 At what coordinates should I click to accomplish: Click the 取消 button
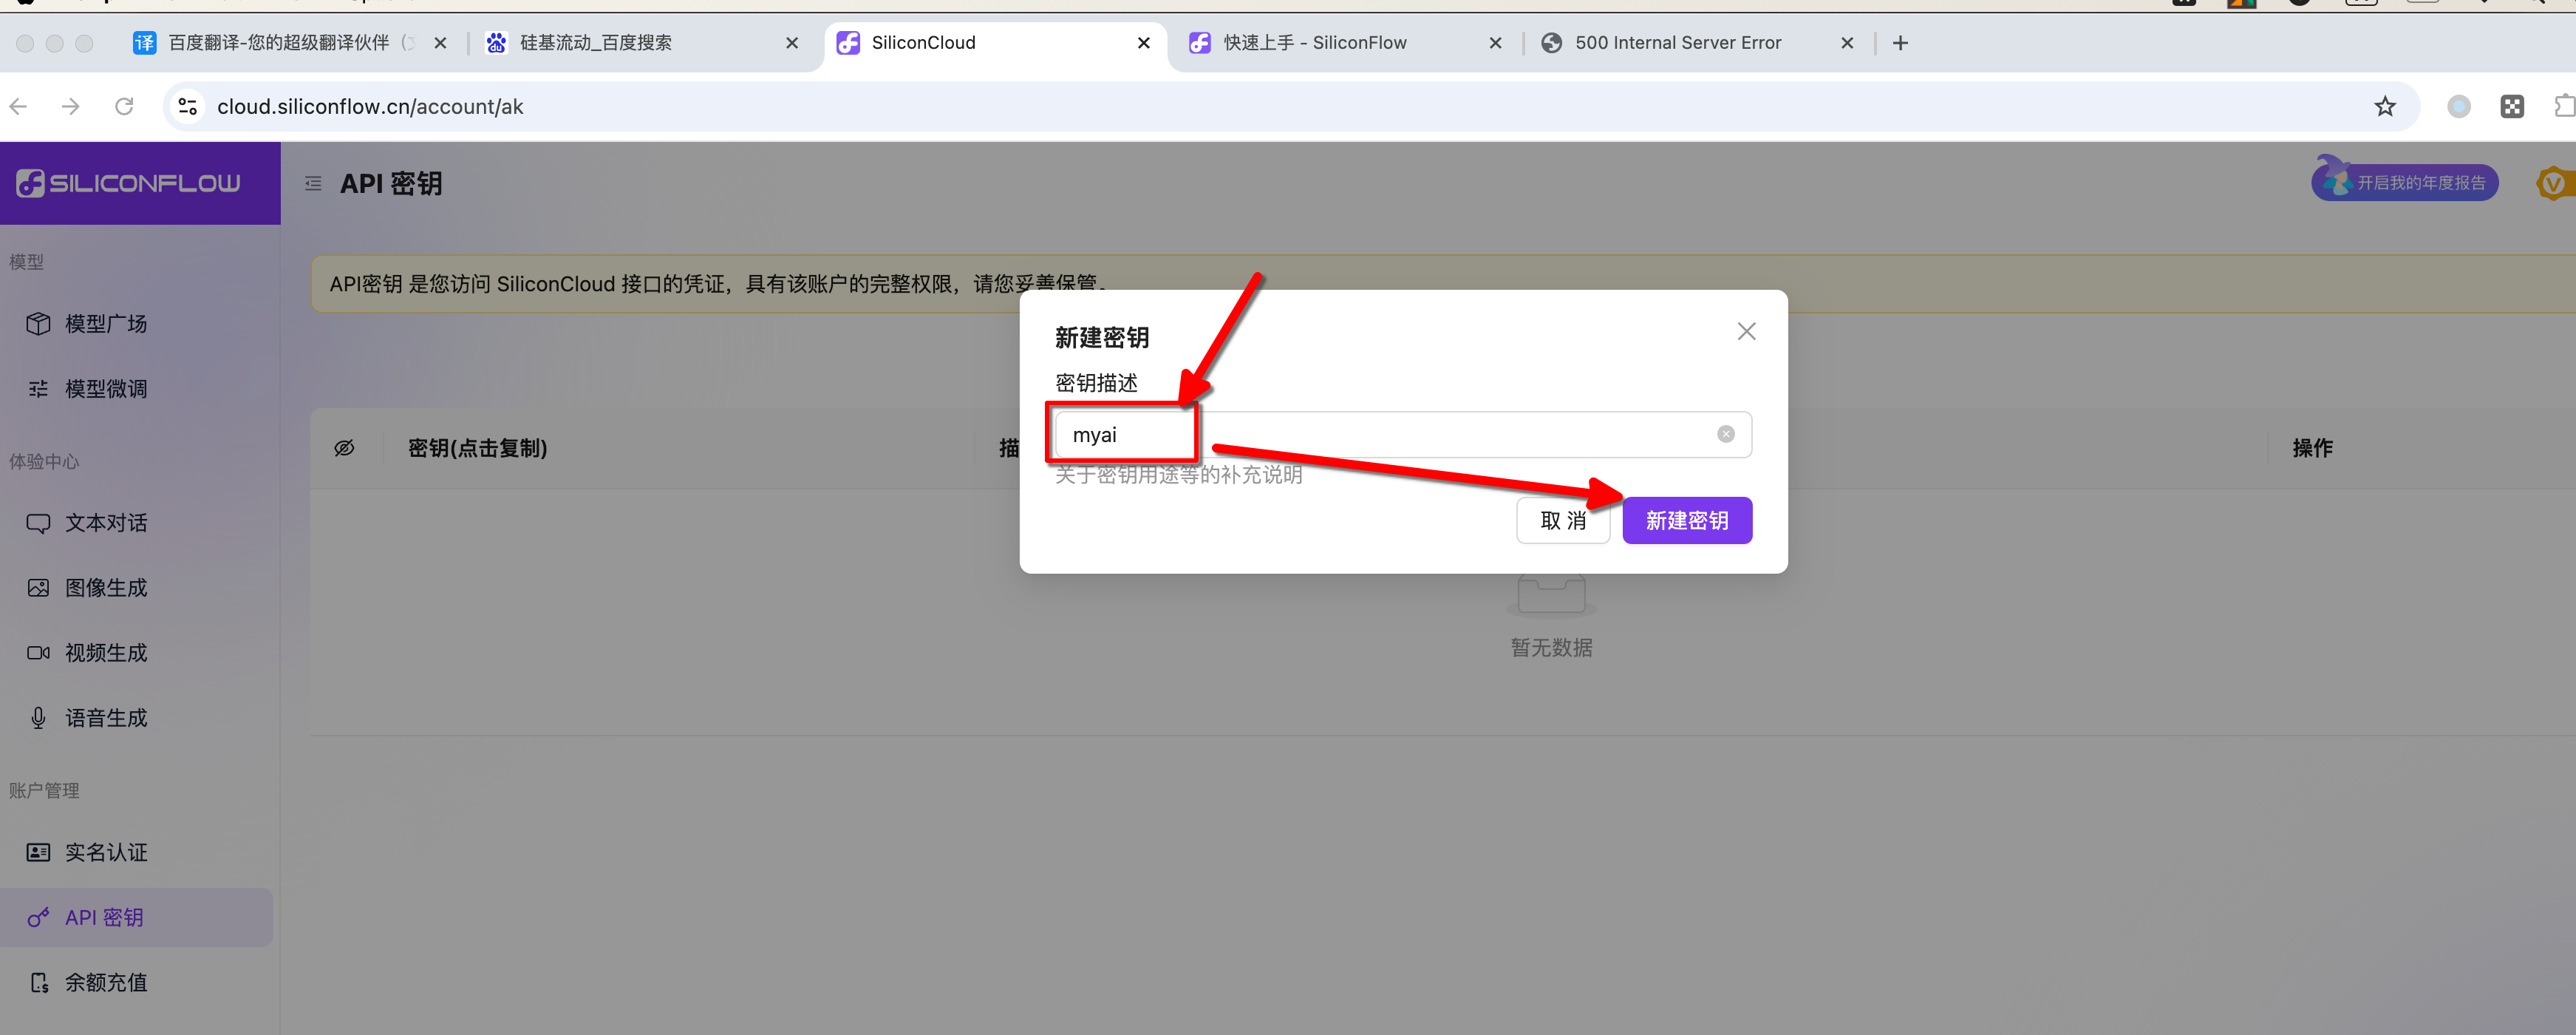[x=1562, y=521]
